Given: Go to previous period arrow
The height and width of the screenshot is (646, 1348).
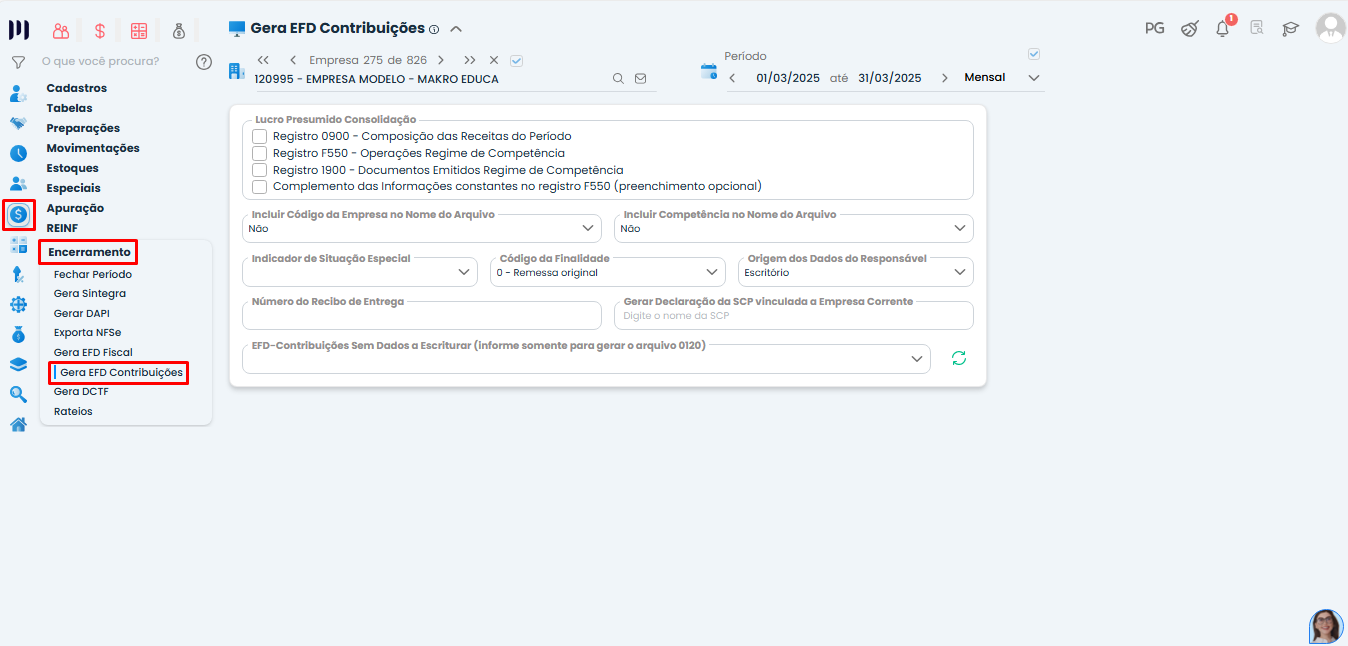Looking at the screenshot, I should (732, 78).
